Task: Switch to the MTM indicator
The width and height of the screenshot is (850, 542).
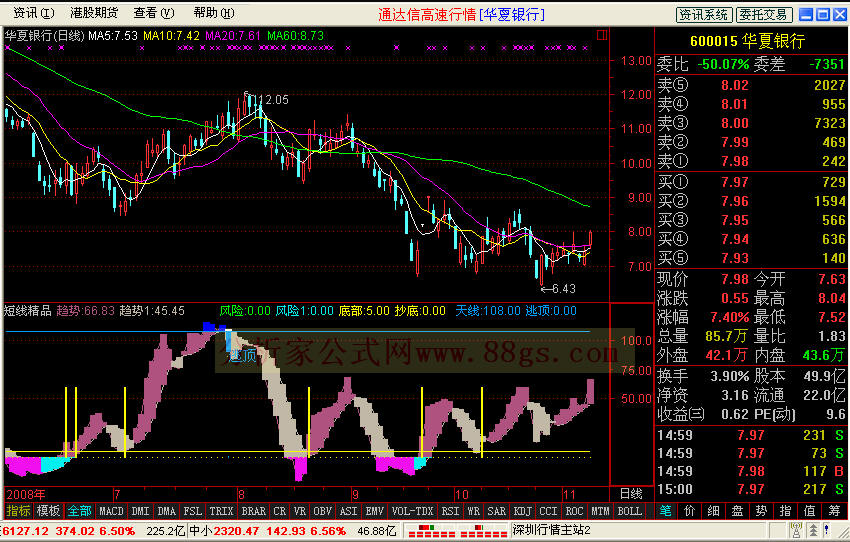Action: tap(600, 511)
